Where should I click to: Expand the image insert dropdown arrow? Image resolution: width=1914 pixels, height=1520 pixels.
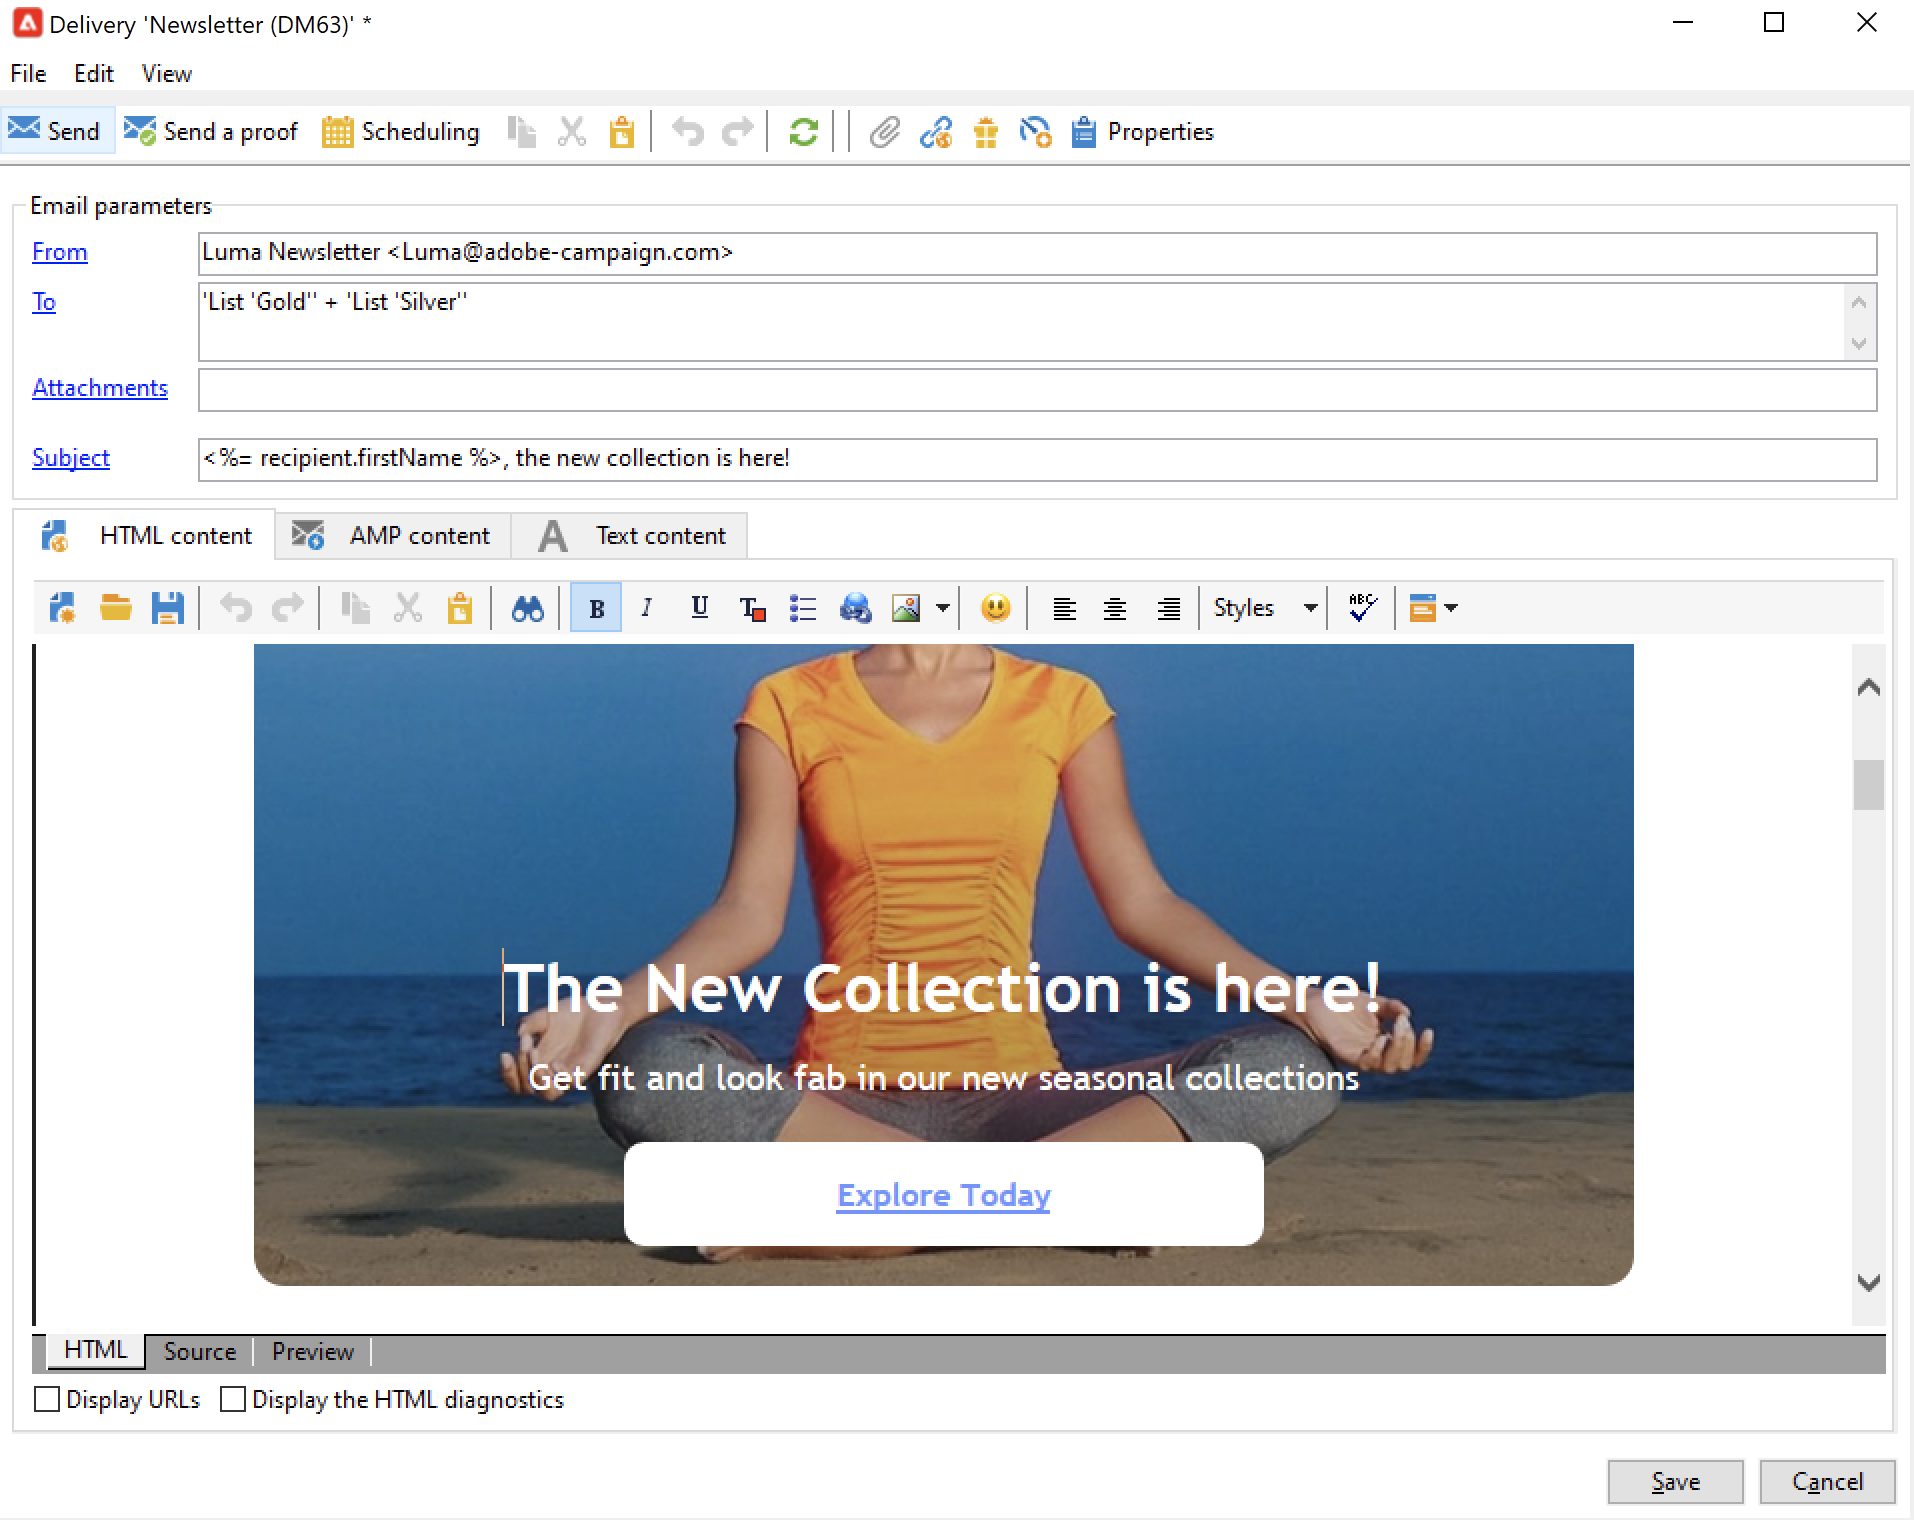pos(942,608)
